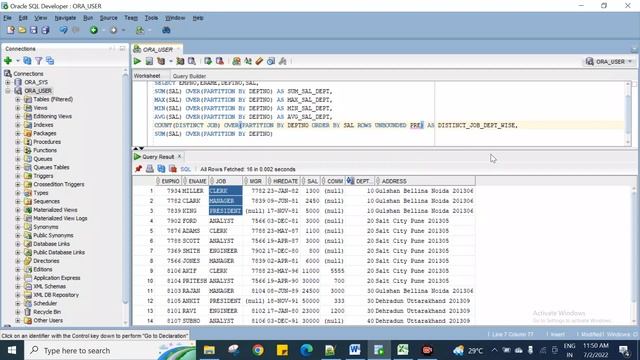Click the Run Script icon
This screenshot has height=360, width=640.
click(x=149, y=61)
